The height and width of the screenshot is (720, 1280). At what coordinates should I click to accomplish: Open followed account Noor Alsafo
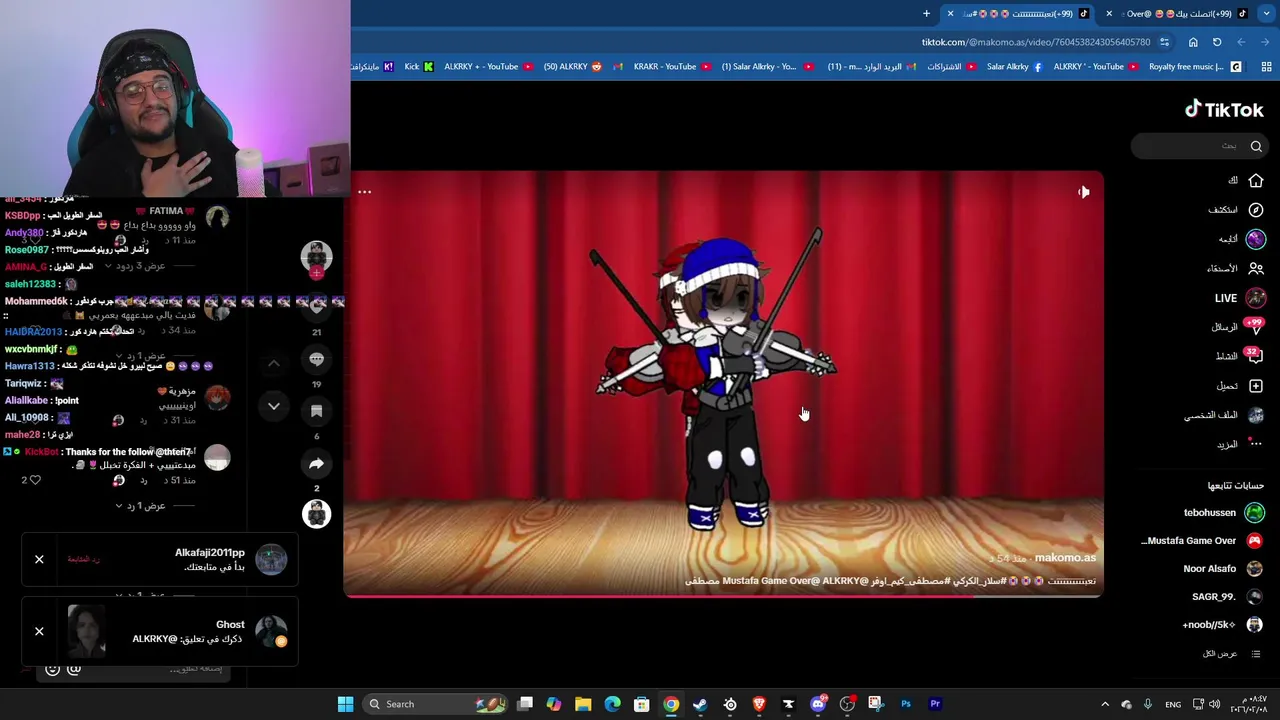pos(1224,569)
